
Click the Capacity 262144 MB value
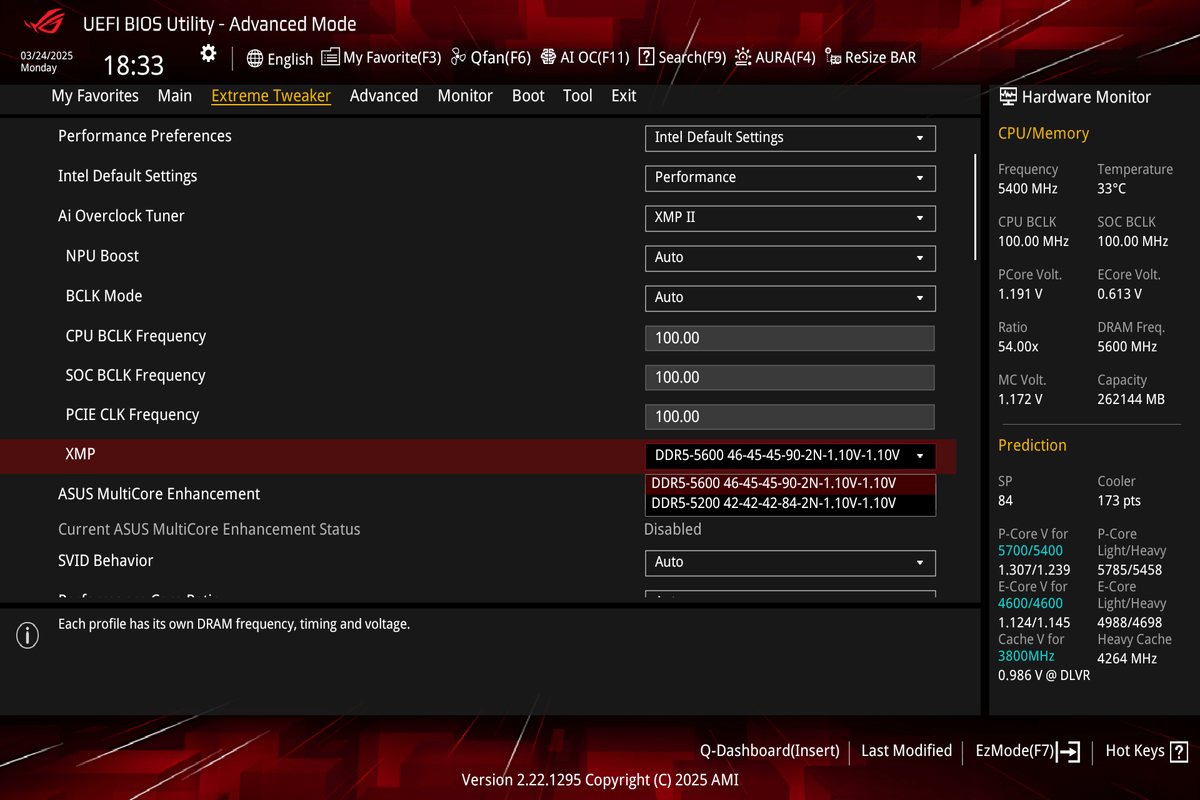point(1131,399)
